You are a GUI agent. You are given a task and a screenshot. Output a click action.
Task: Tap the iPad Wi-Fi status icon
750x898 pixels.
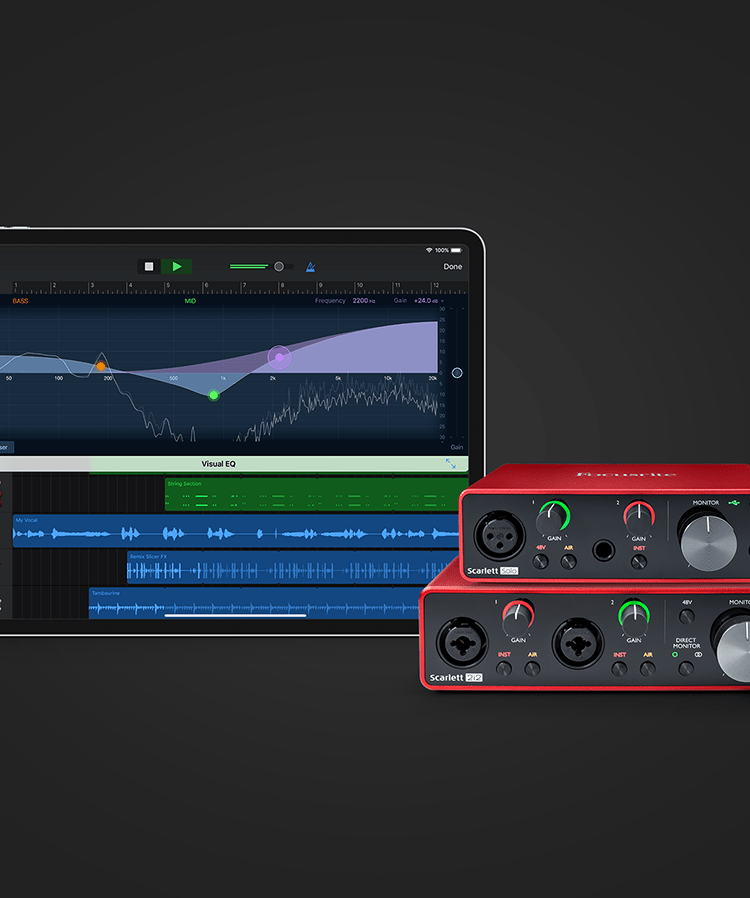429,250
